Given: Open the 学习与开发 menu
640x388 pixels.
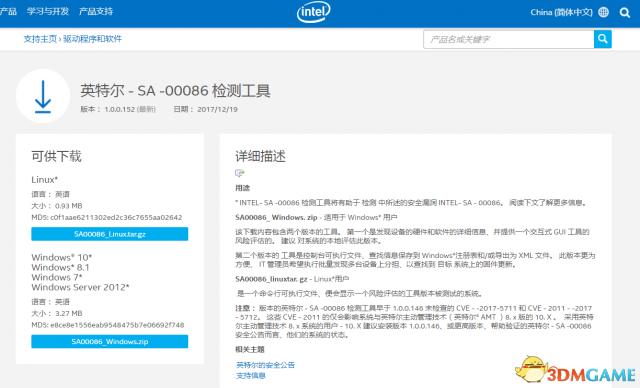Looking at the screenshot, I should coord(48,11).
